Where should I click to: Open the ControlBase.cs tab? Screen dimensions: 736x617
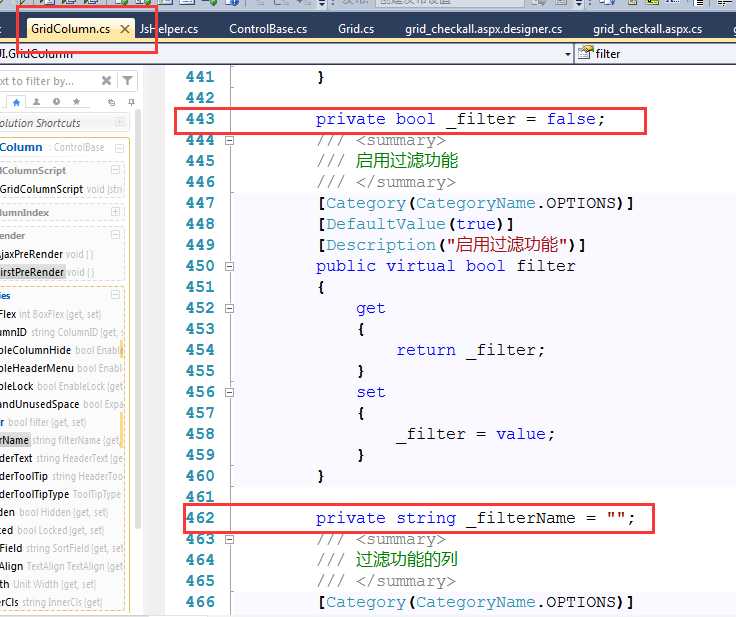pos(268,29)
